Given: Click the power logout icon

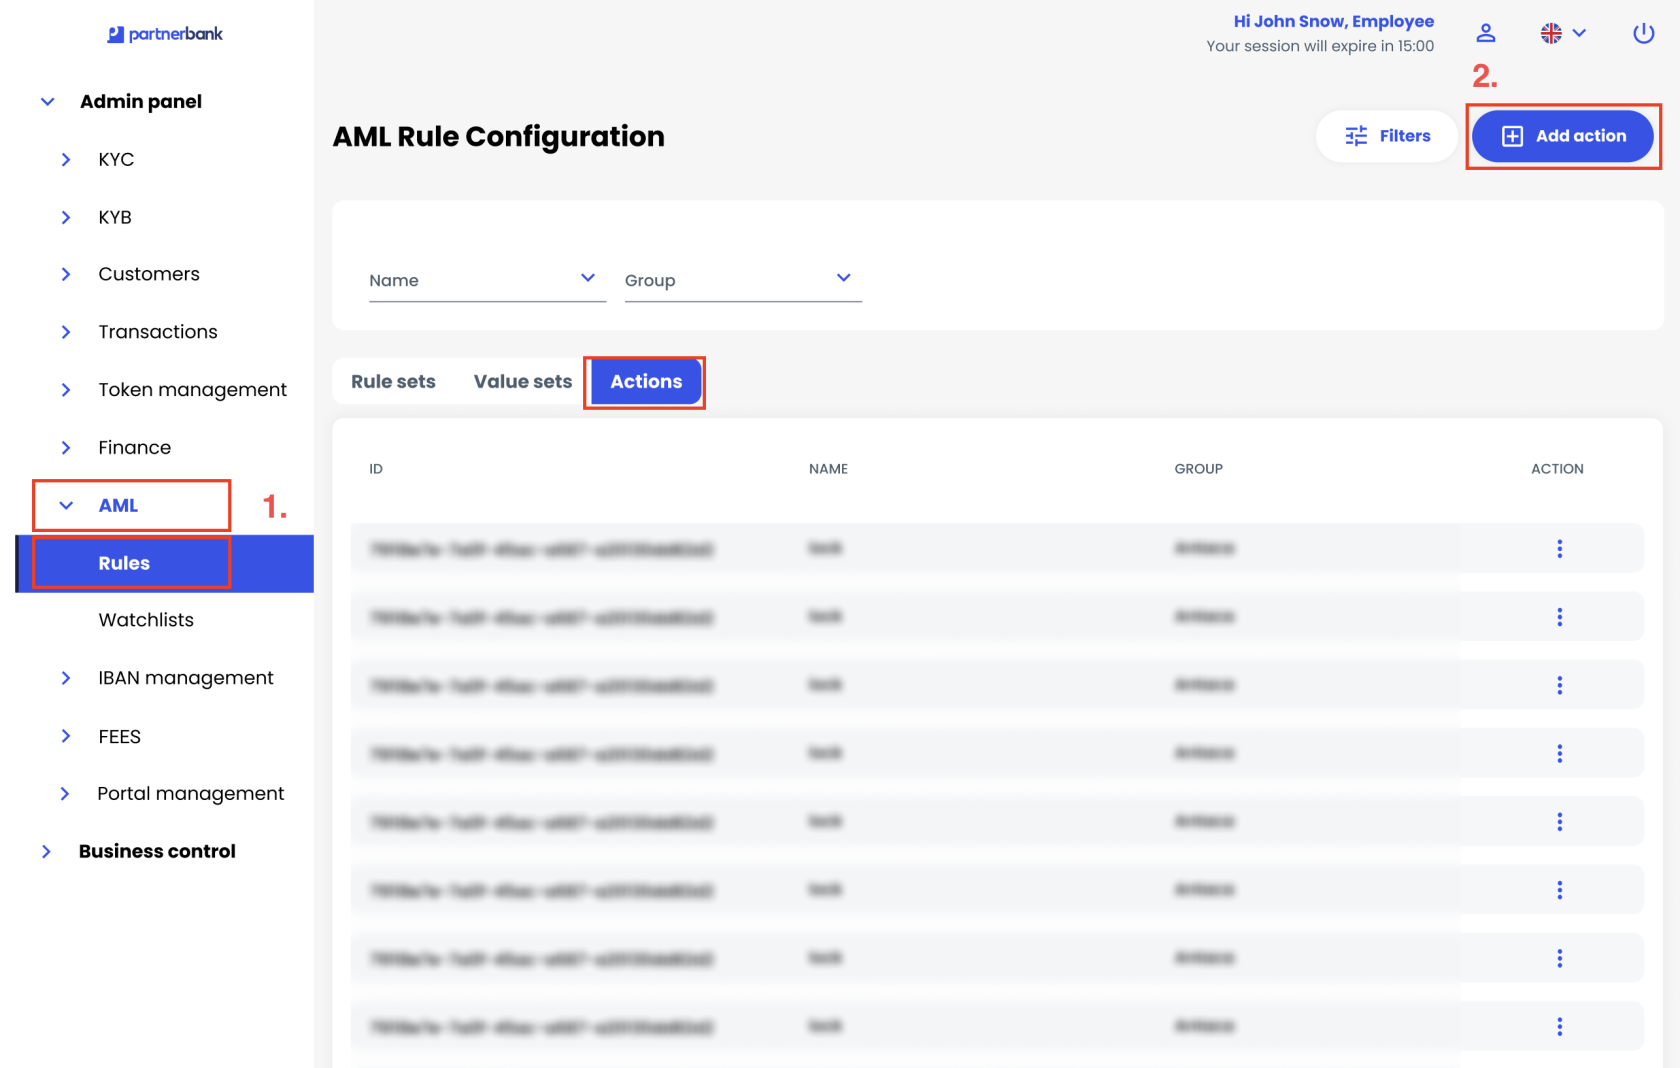Looking at the screenshot, I should coord(1643,33).
